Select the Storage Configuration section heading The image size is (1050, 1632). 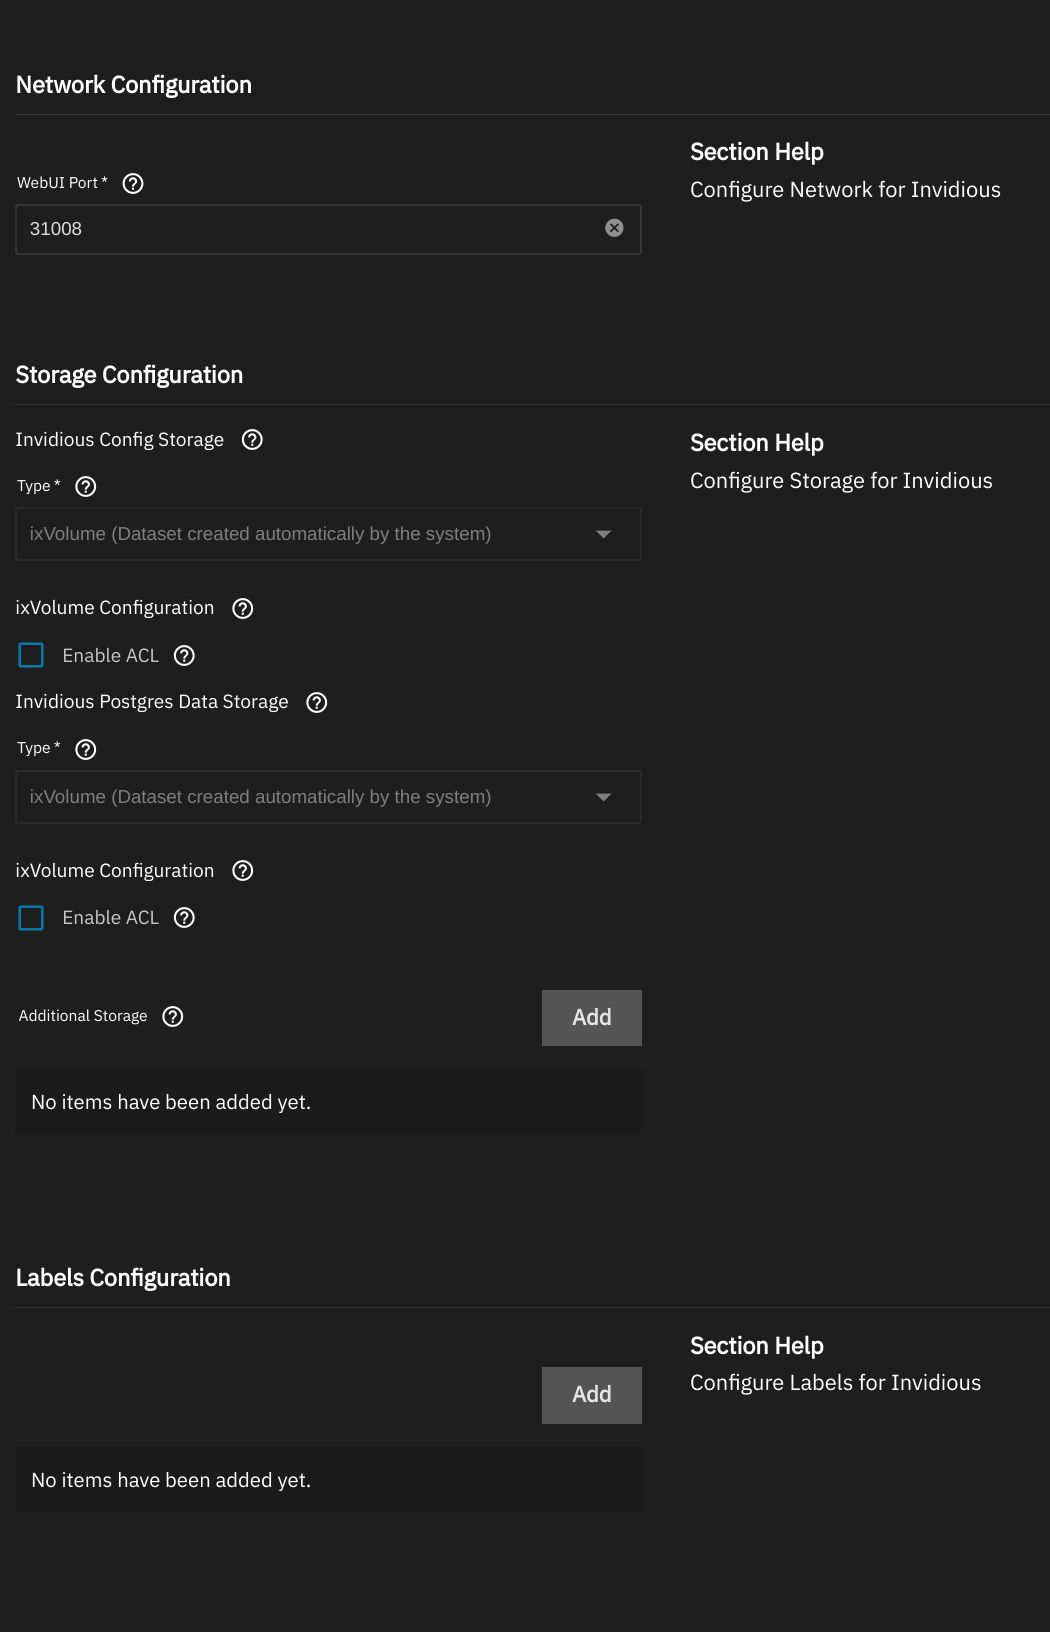(x=129, y=375)
